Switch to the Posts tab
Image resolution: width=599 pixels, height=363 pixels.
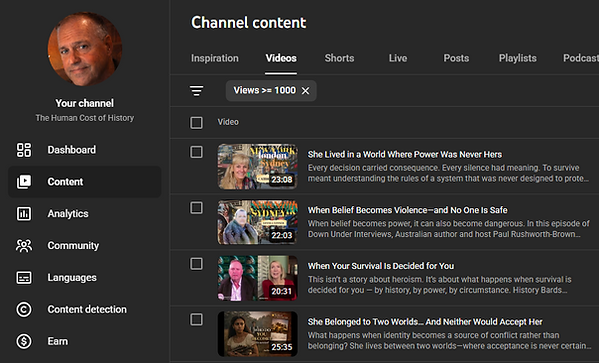click(x=456, y=58)
